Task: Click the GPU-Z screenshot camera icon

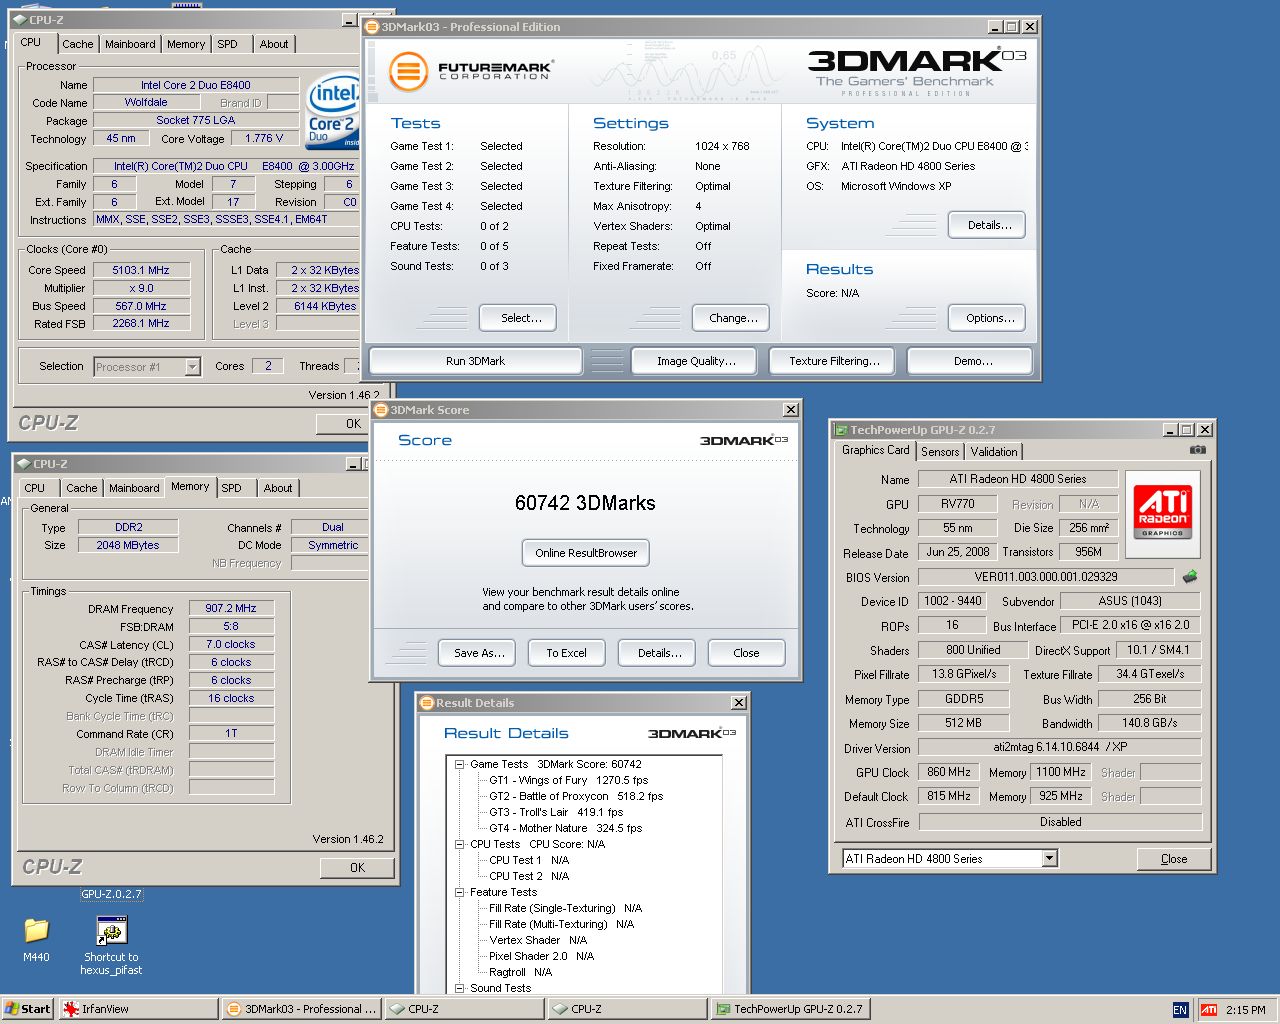Action: point(1197,450)
